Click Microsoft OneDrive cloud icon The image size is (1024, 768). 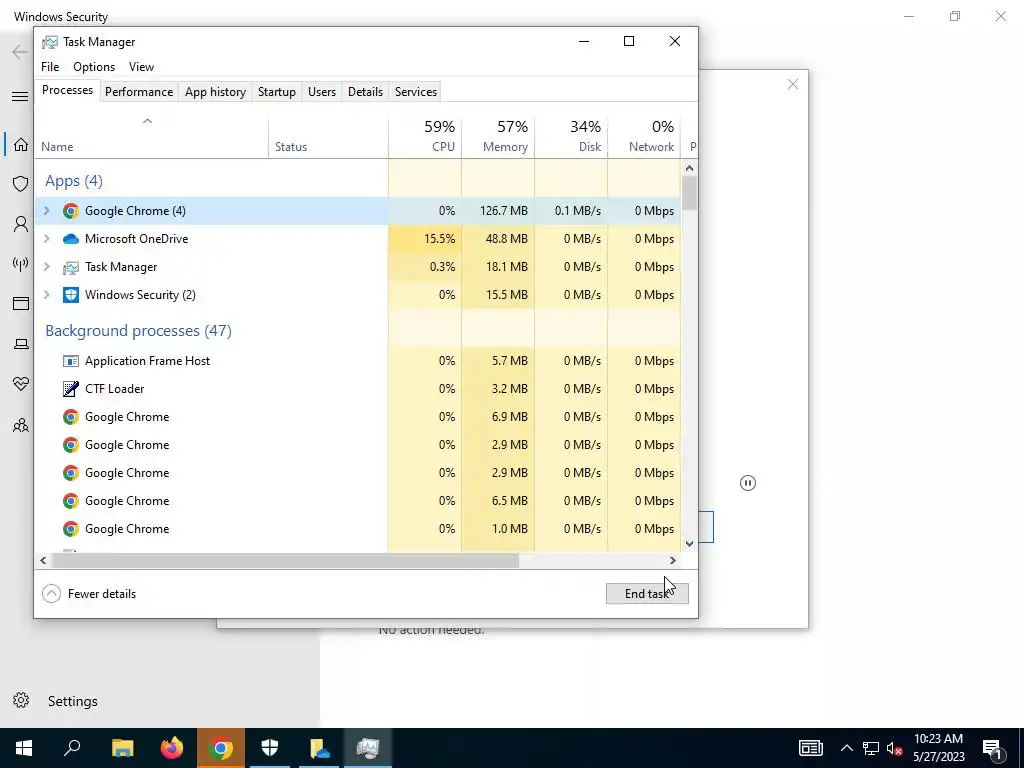[x=71, y=239]
